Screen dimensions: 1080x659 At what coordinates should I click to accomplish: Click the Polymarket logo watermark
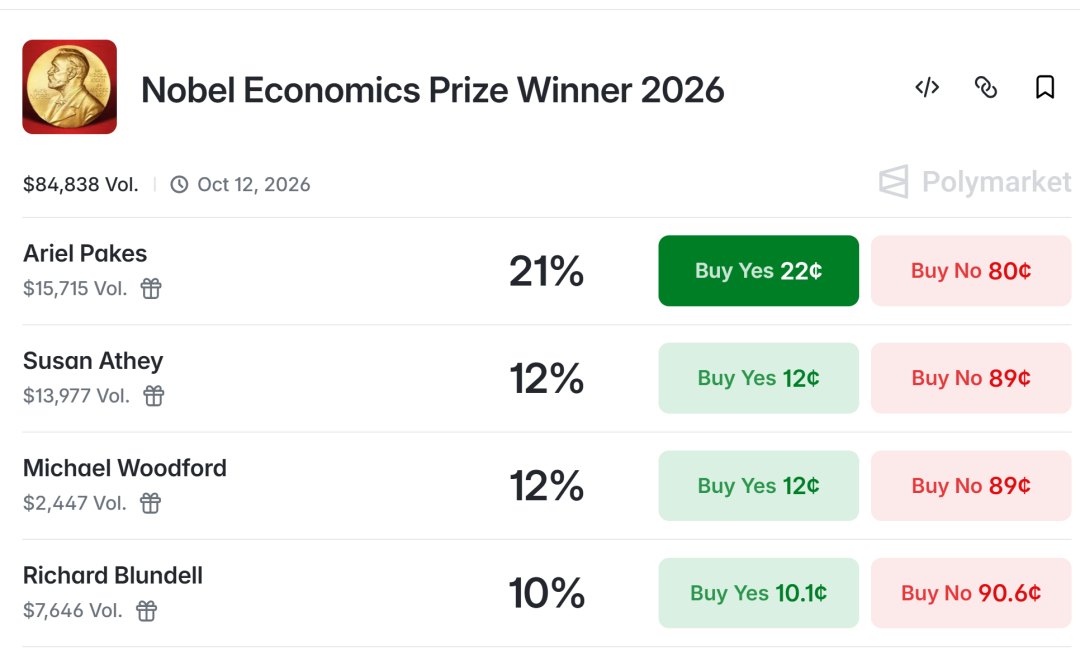click(975, 182)
